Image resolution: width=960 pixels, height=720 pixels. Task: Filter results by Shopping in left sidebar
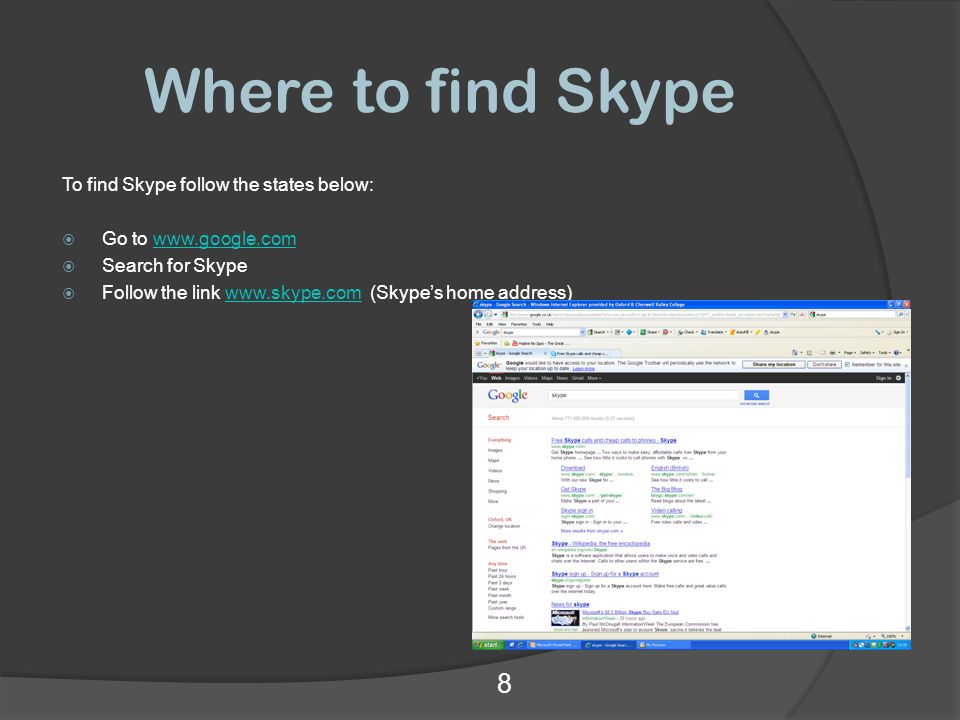click(497, 491)
